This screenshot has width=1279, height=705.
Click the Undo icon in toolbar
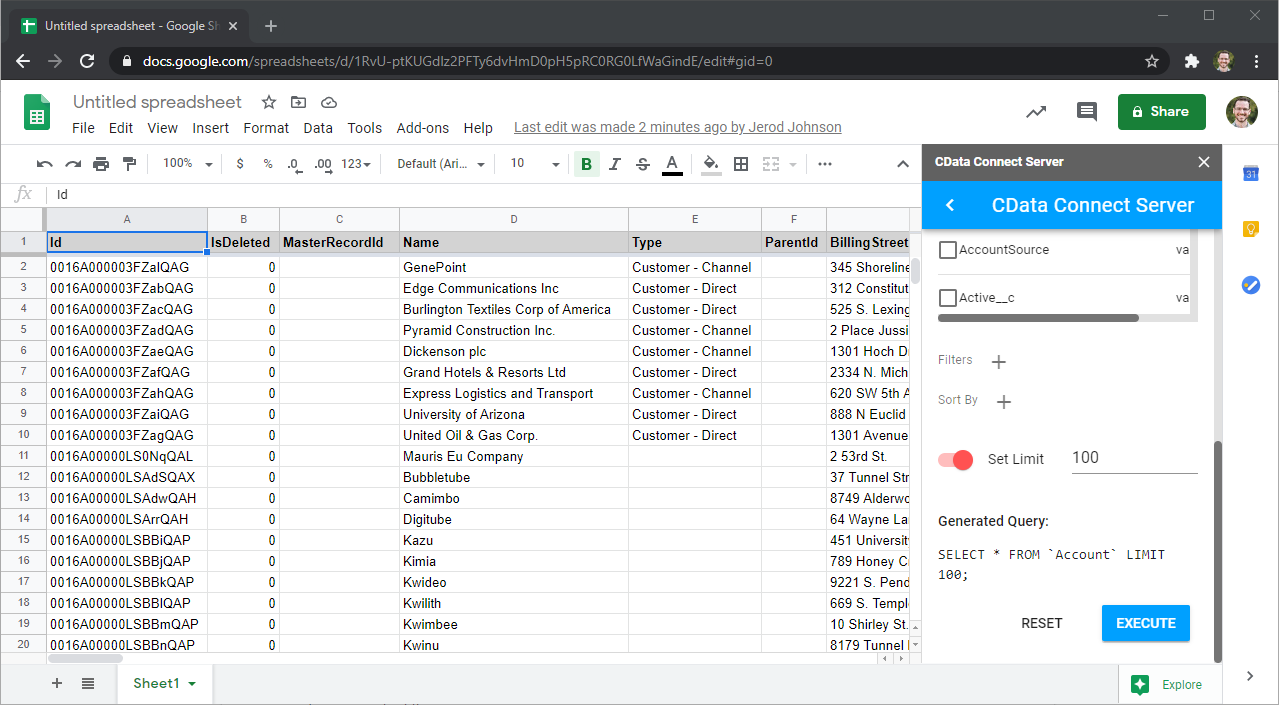(45, 164)
